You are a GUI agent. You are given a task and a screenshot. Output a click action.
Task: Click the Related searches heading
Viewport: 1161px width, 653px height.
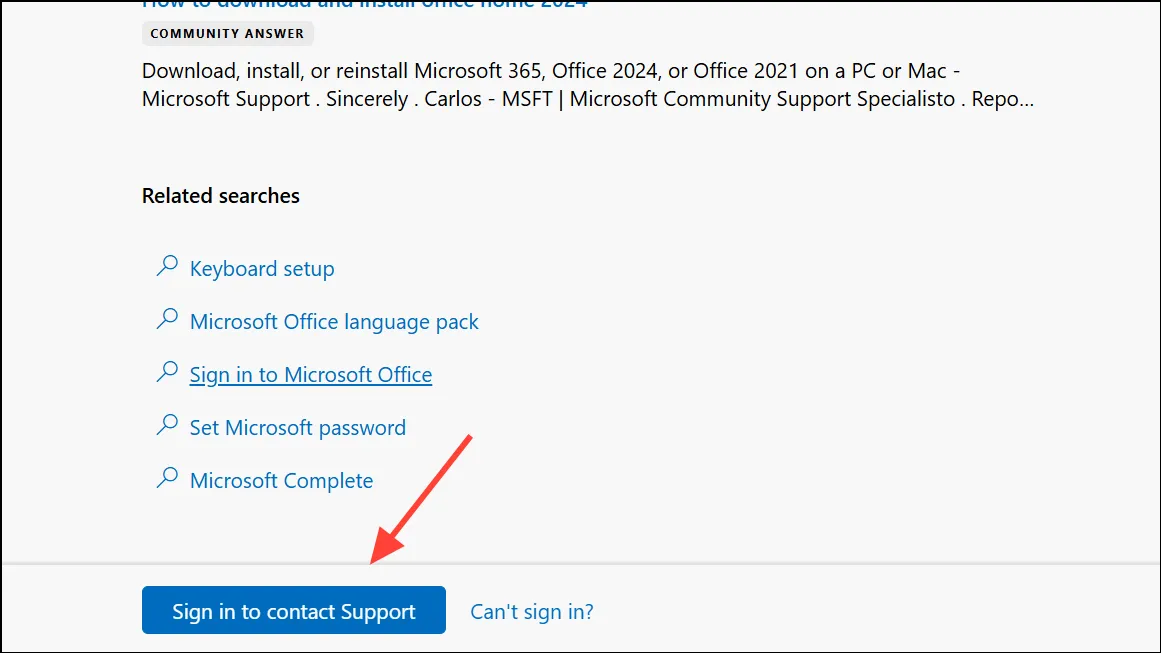(x=221, y=195)
